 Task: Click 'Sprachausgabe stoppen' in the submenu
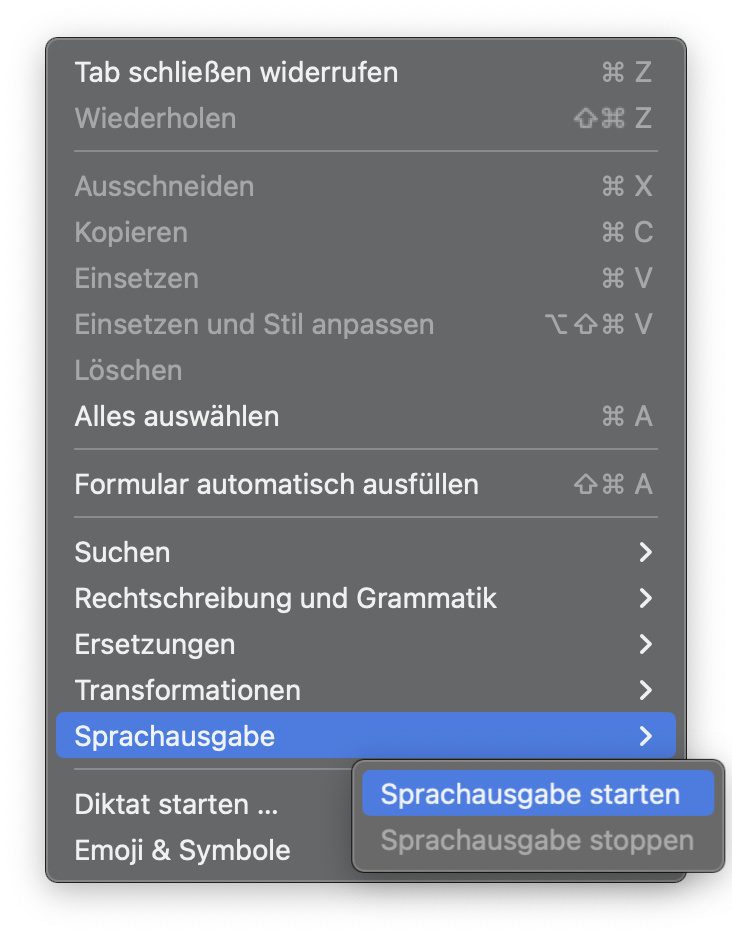[537, 840]
